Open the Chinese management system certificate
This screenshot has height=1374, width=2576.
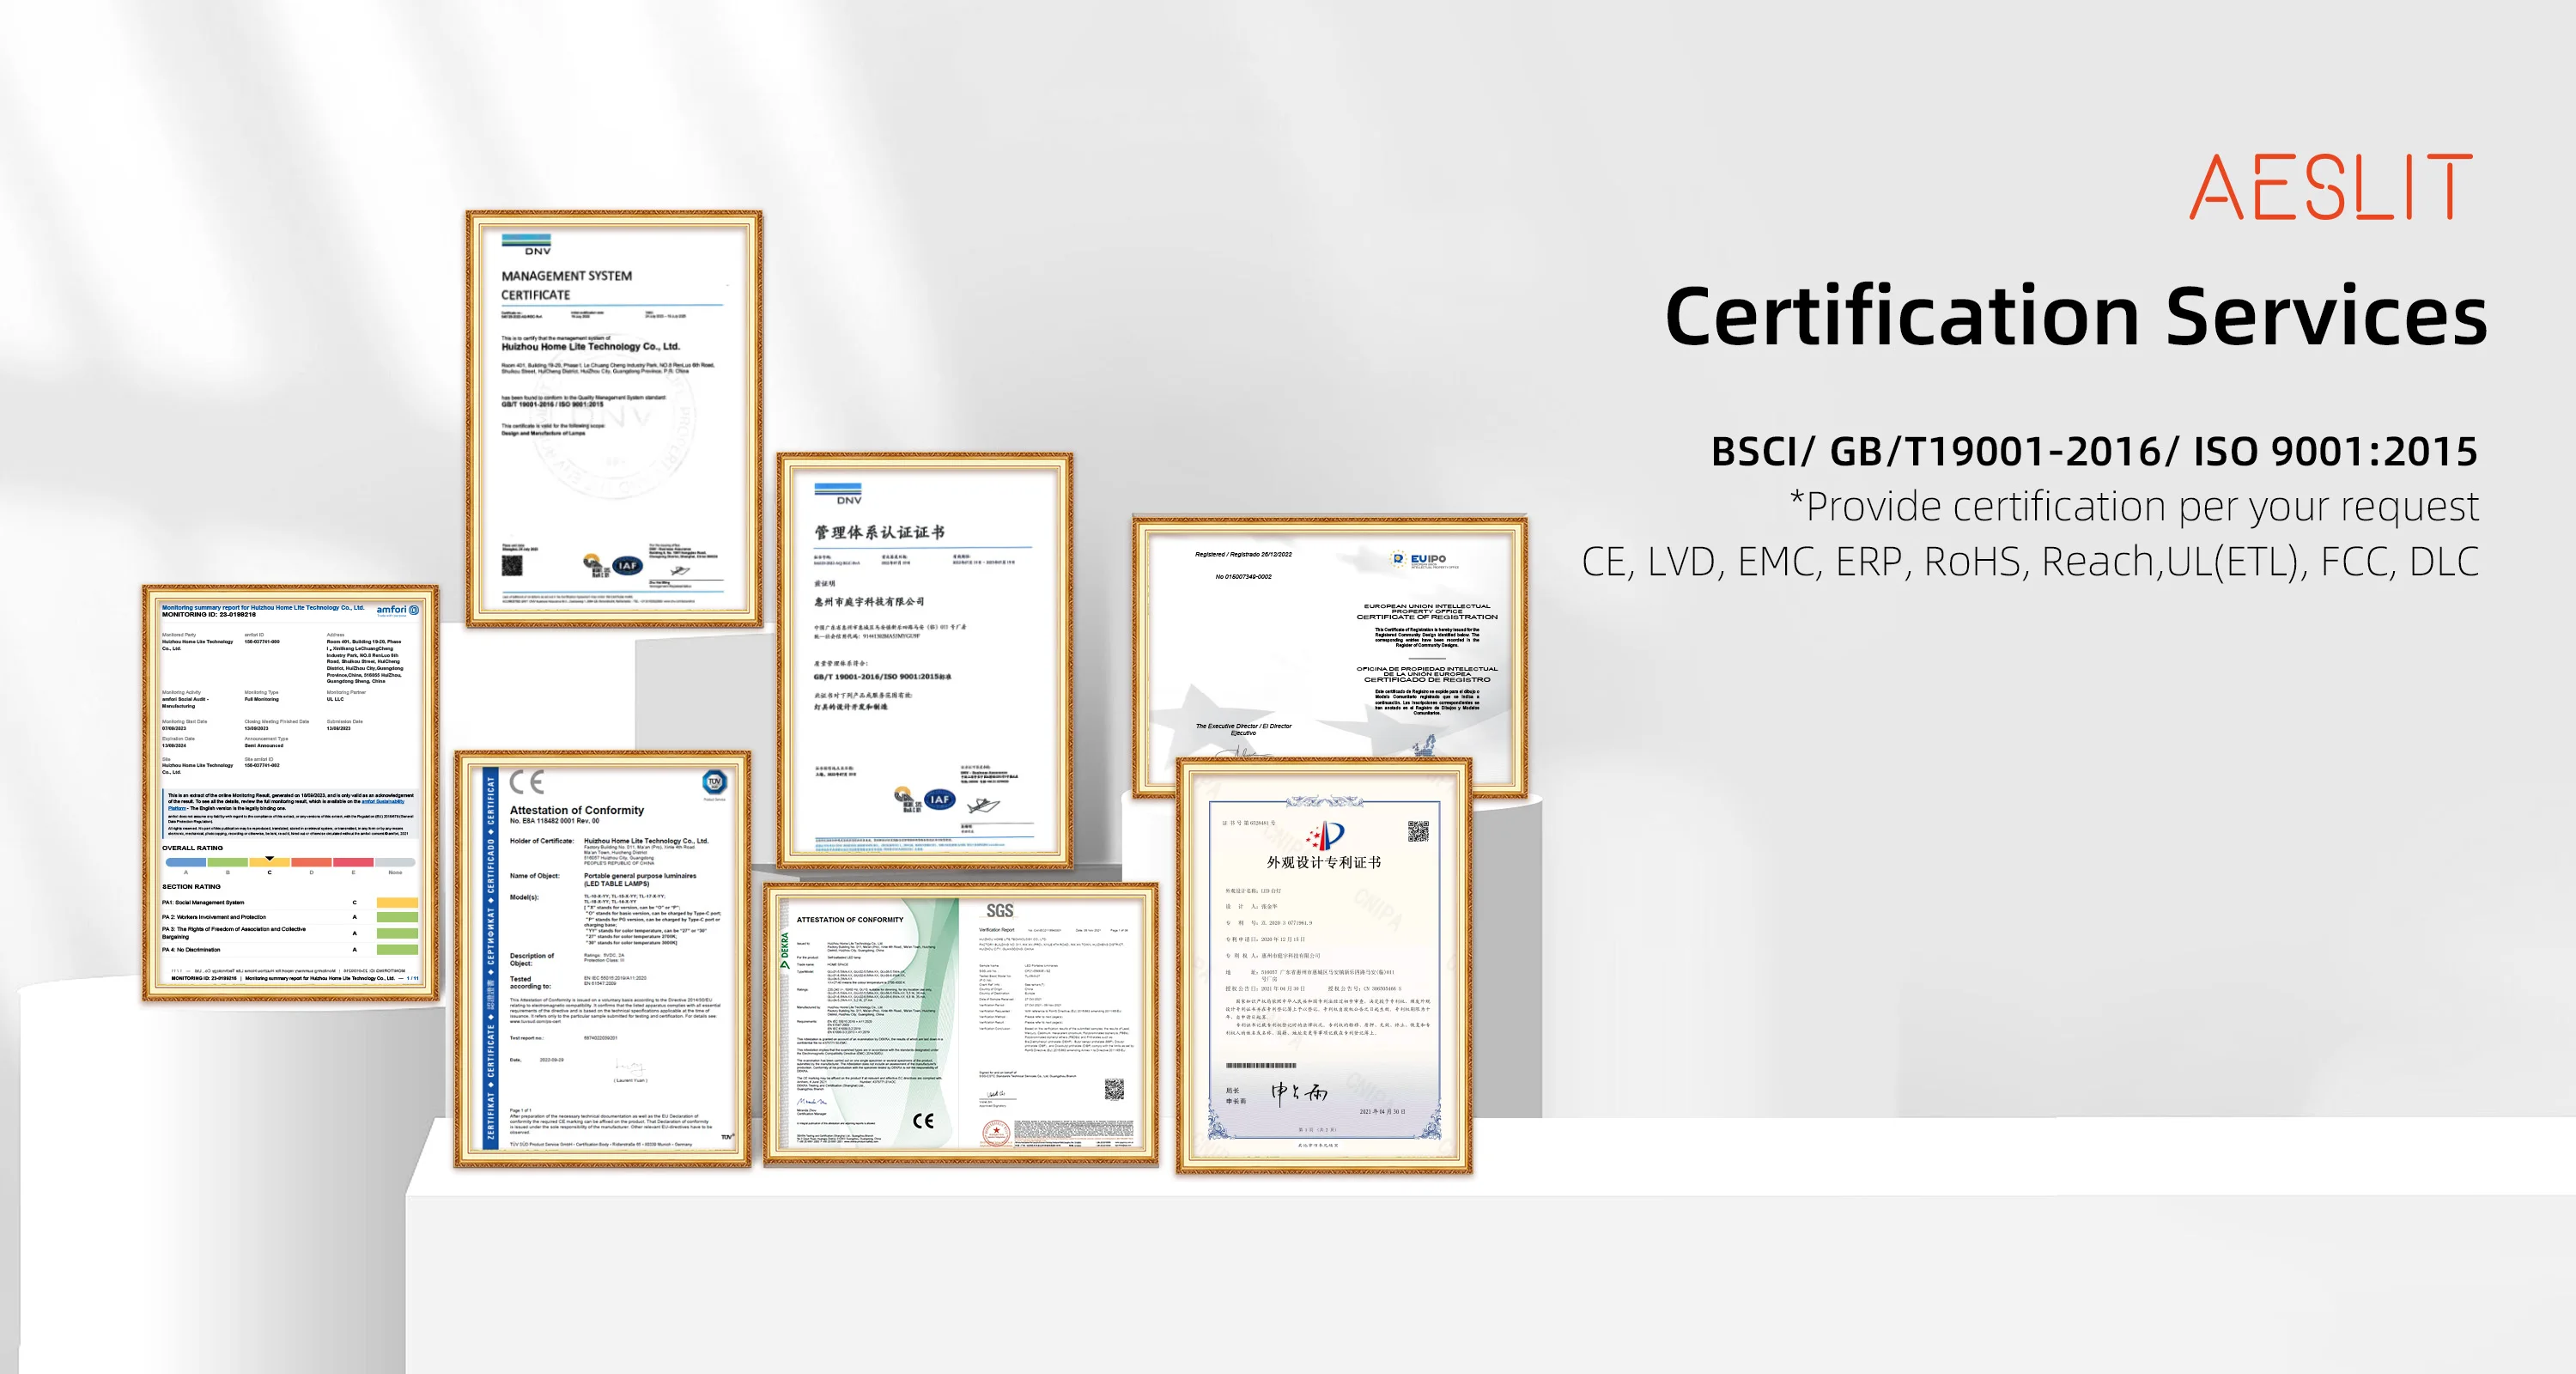click(924, 660)
